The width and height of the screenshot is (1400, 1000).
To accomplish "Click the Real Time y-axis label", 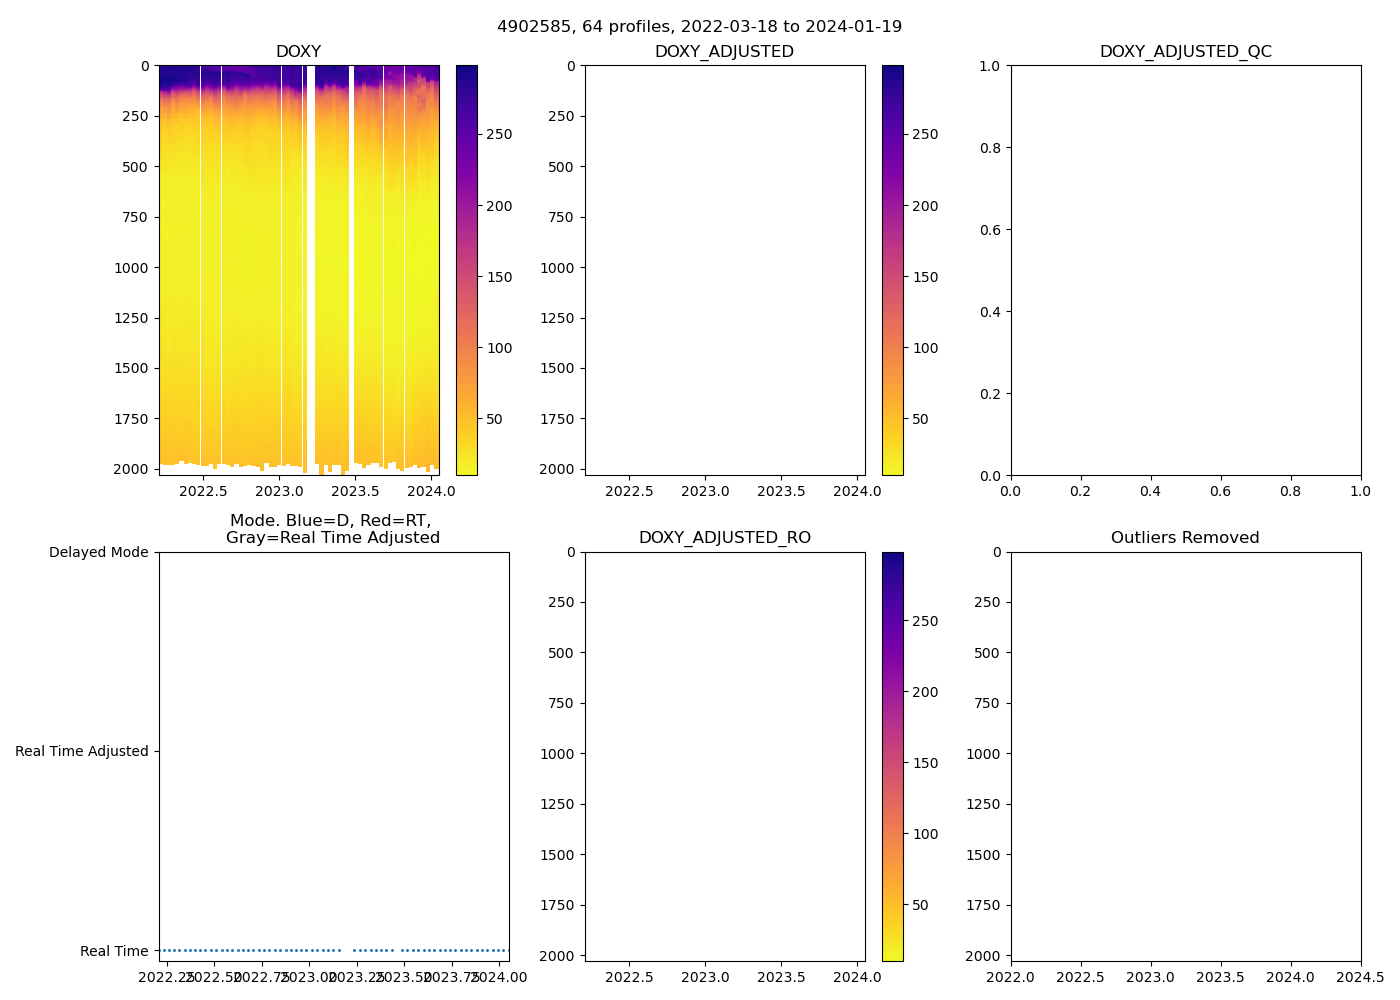I will coord(114,951).
